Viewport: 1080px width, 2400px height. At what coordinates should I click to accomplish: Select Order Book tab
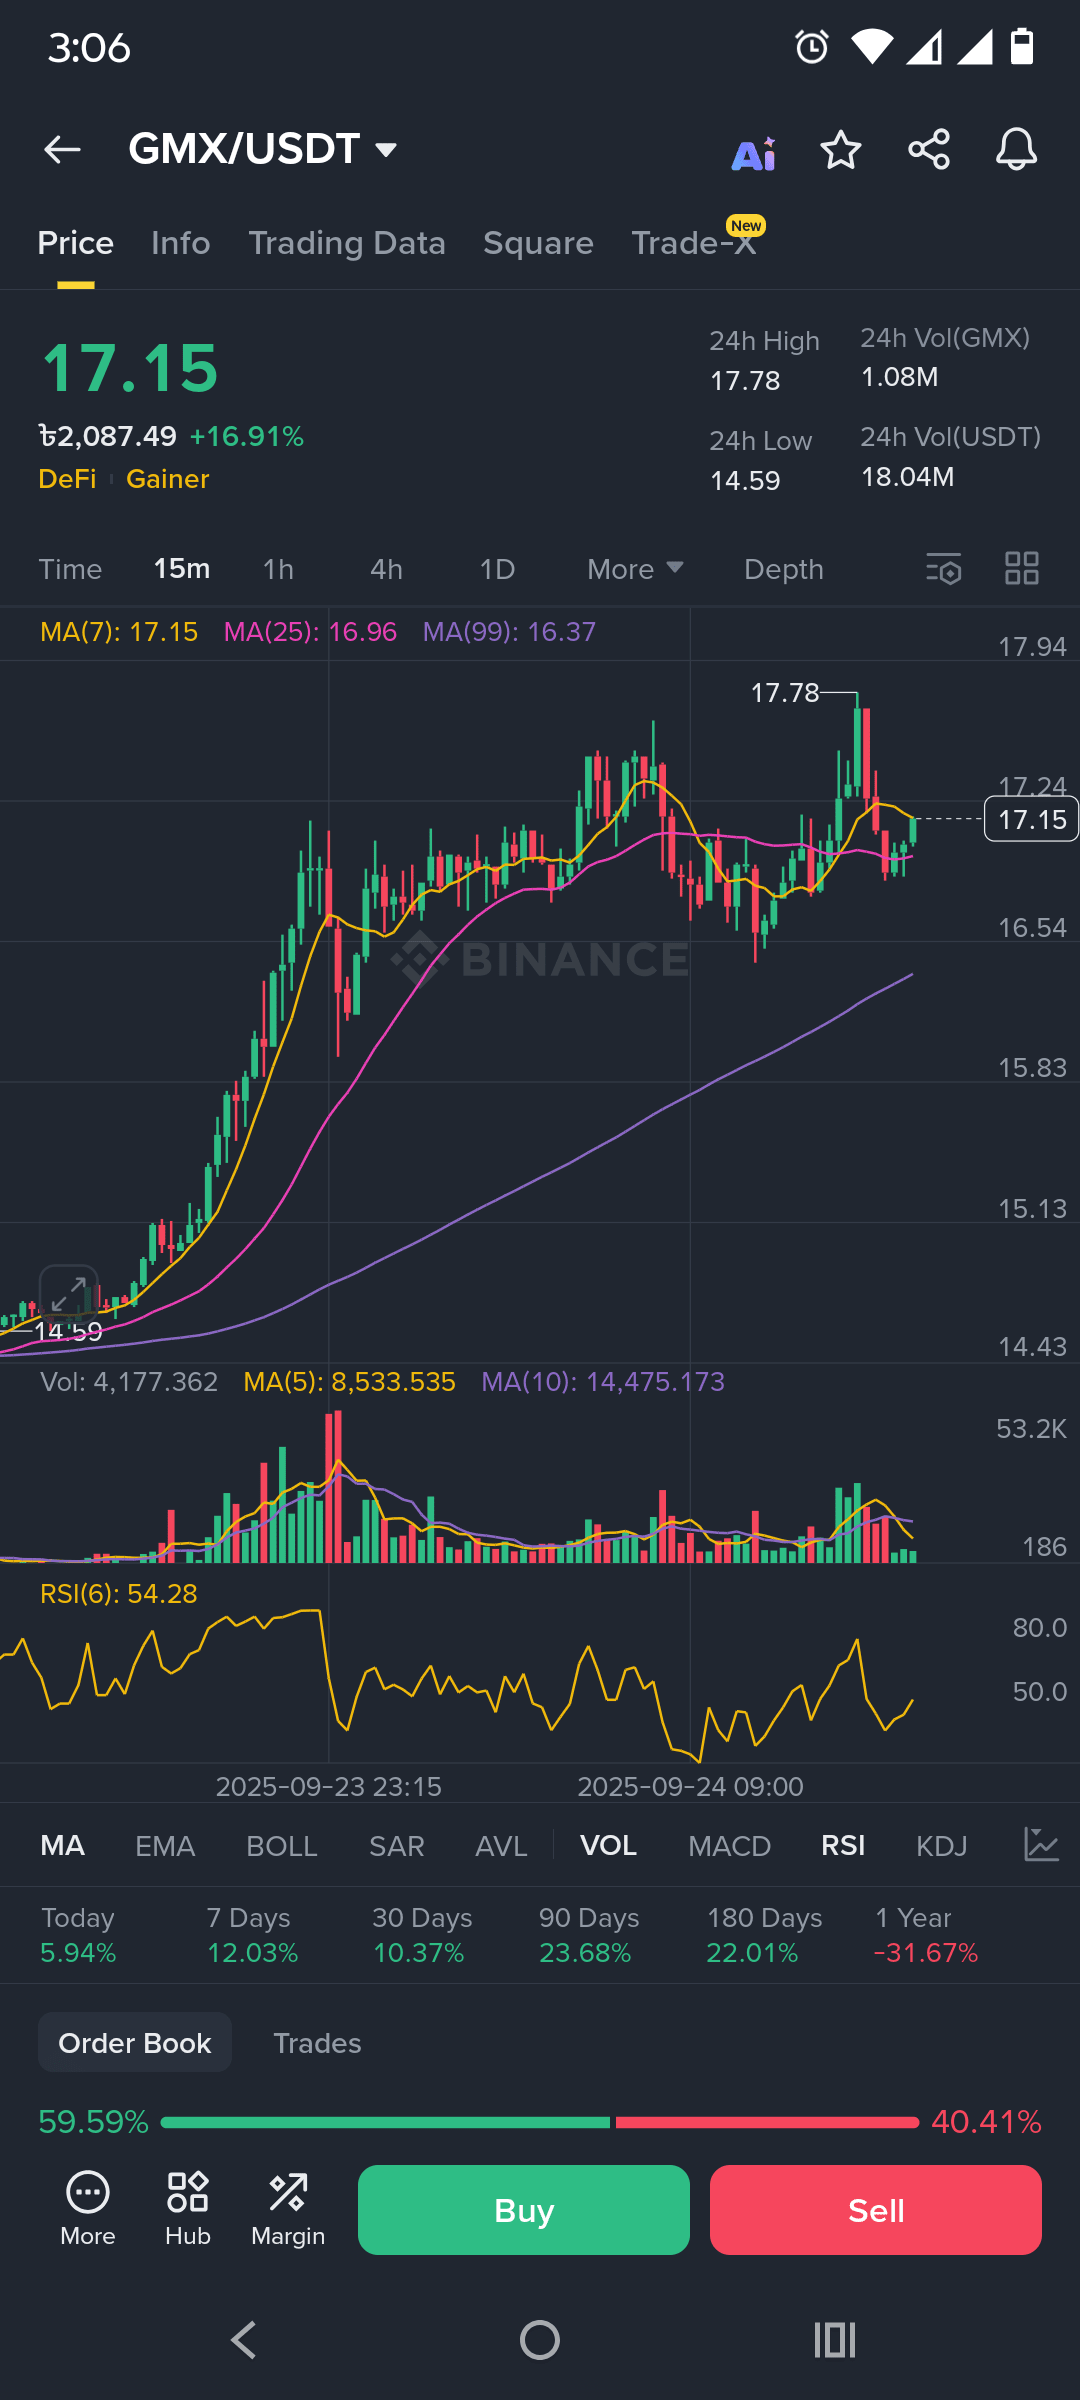pyautogui.click(x=135, y=2042)
